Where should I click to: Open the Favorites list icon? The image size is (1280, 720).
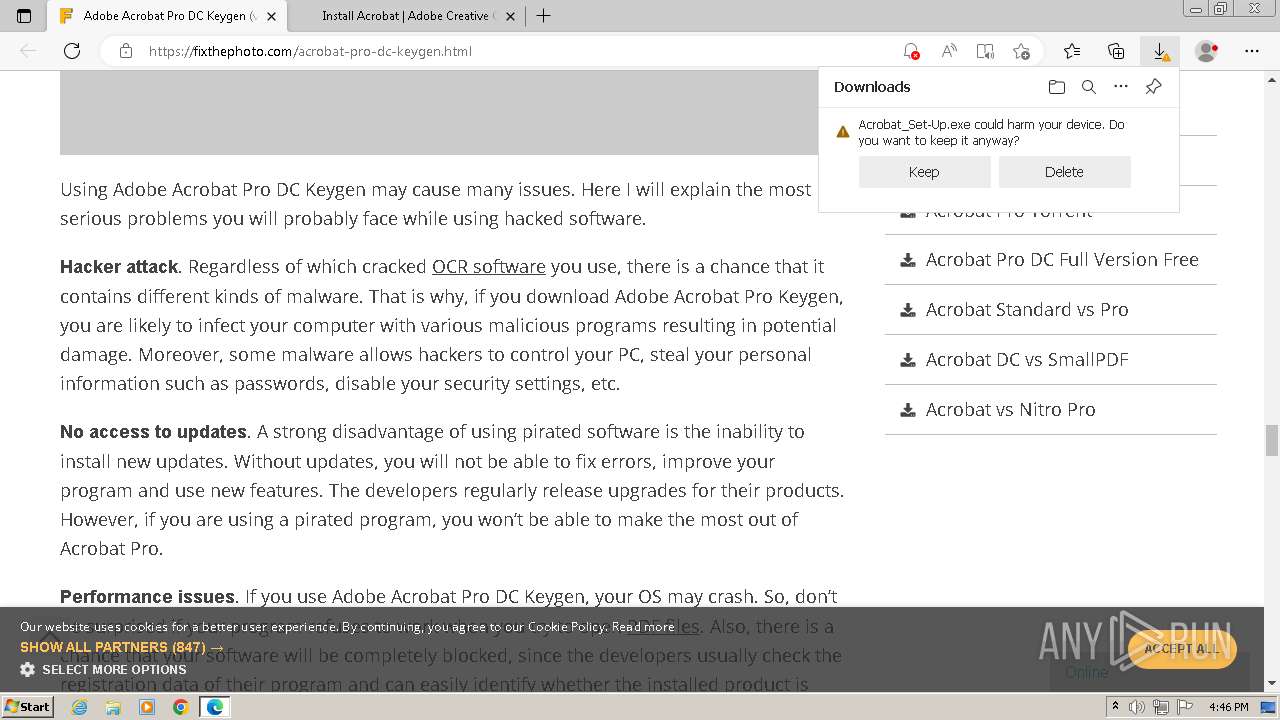click(x=1072, y=51)
